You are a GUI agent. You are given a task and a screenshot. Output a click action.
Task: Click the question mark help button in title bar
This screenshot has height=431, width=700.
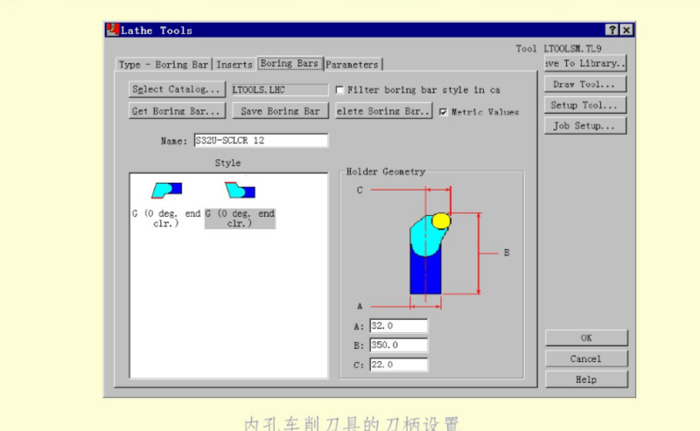tap(612, 31)
